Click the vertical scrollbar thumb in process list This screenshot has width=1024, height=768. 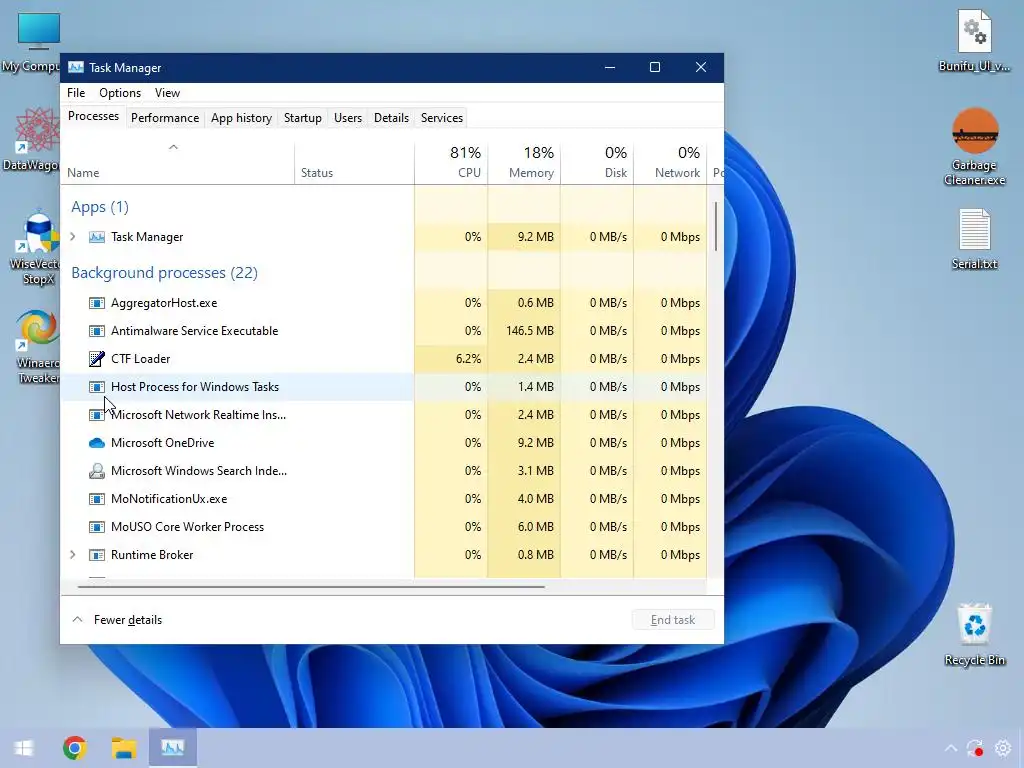coord(716,227)
